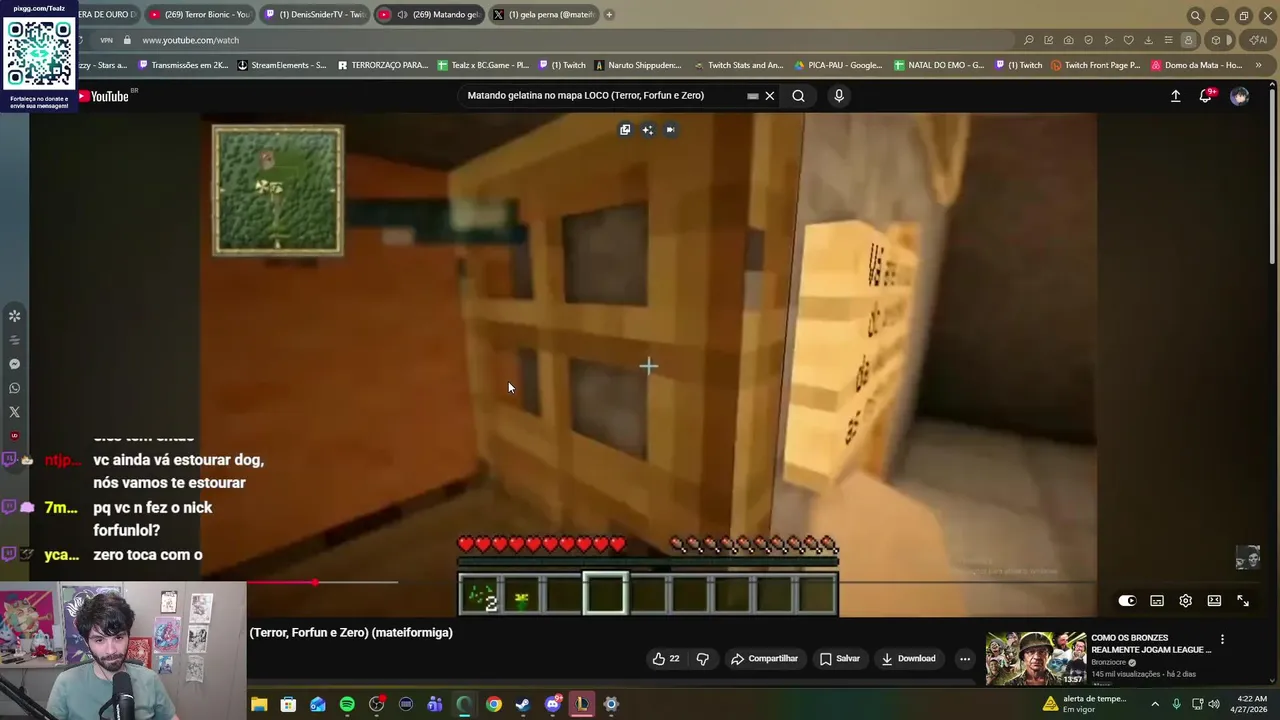Open options menu for the recommended video
Image resolution: width=1280 pixels, height=720 pixels.
pyautogui.click(x=1222, y=640)
